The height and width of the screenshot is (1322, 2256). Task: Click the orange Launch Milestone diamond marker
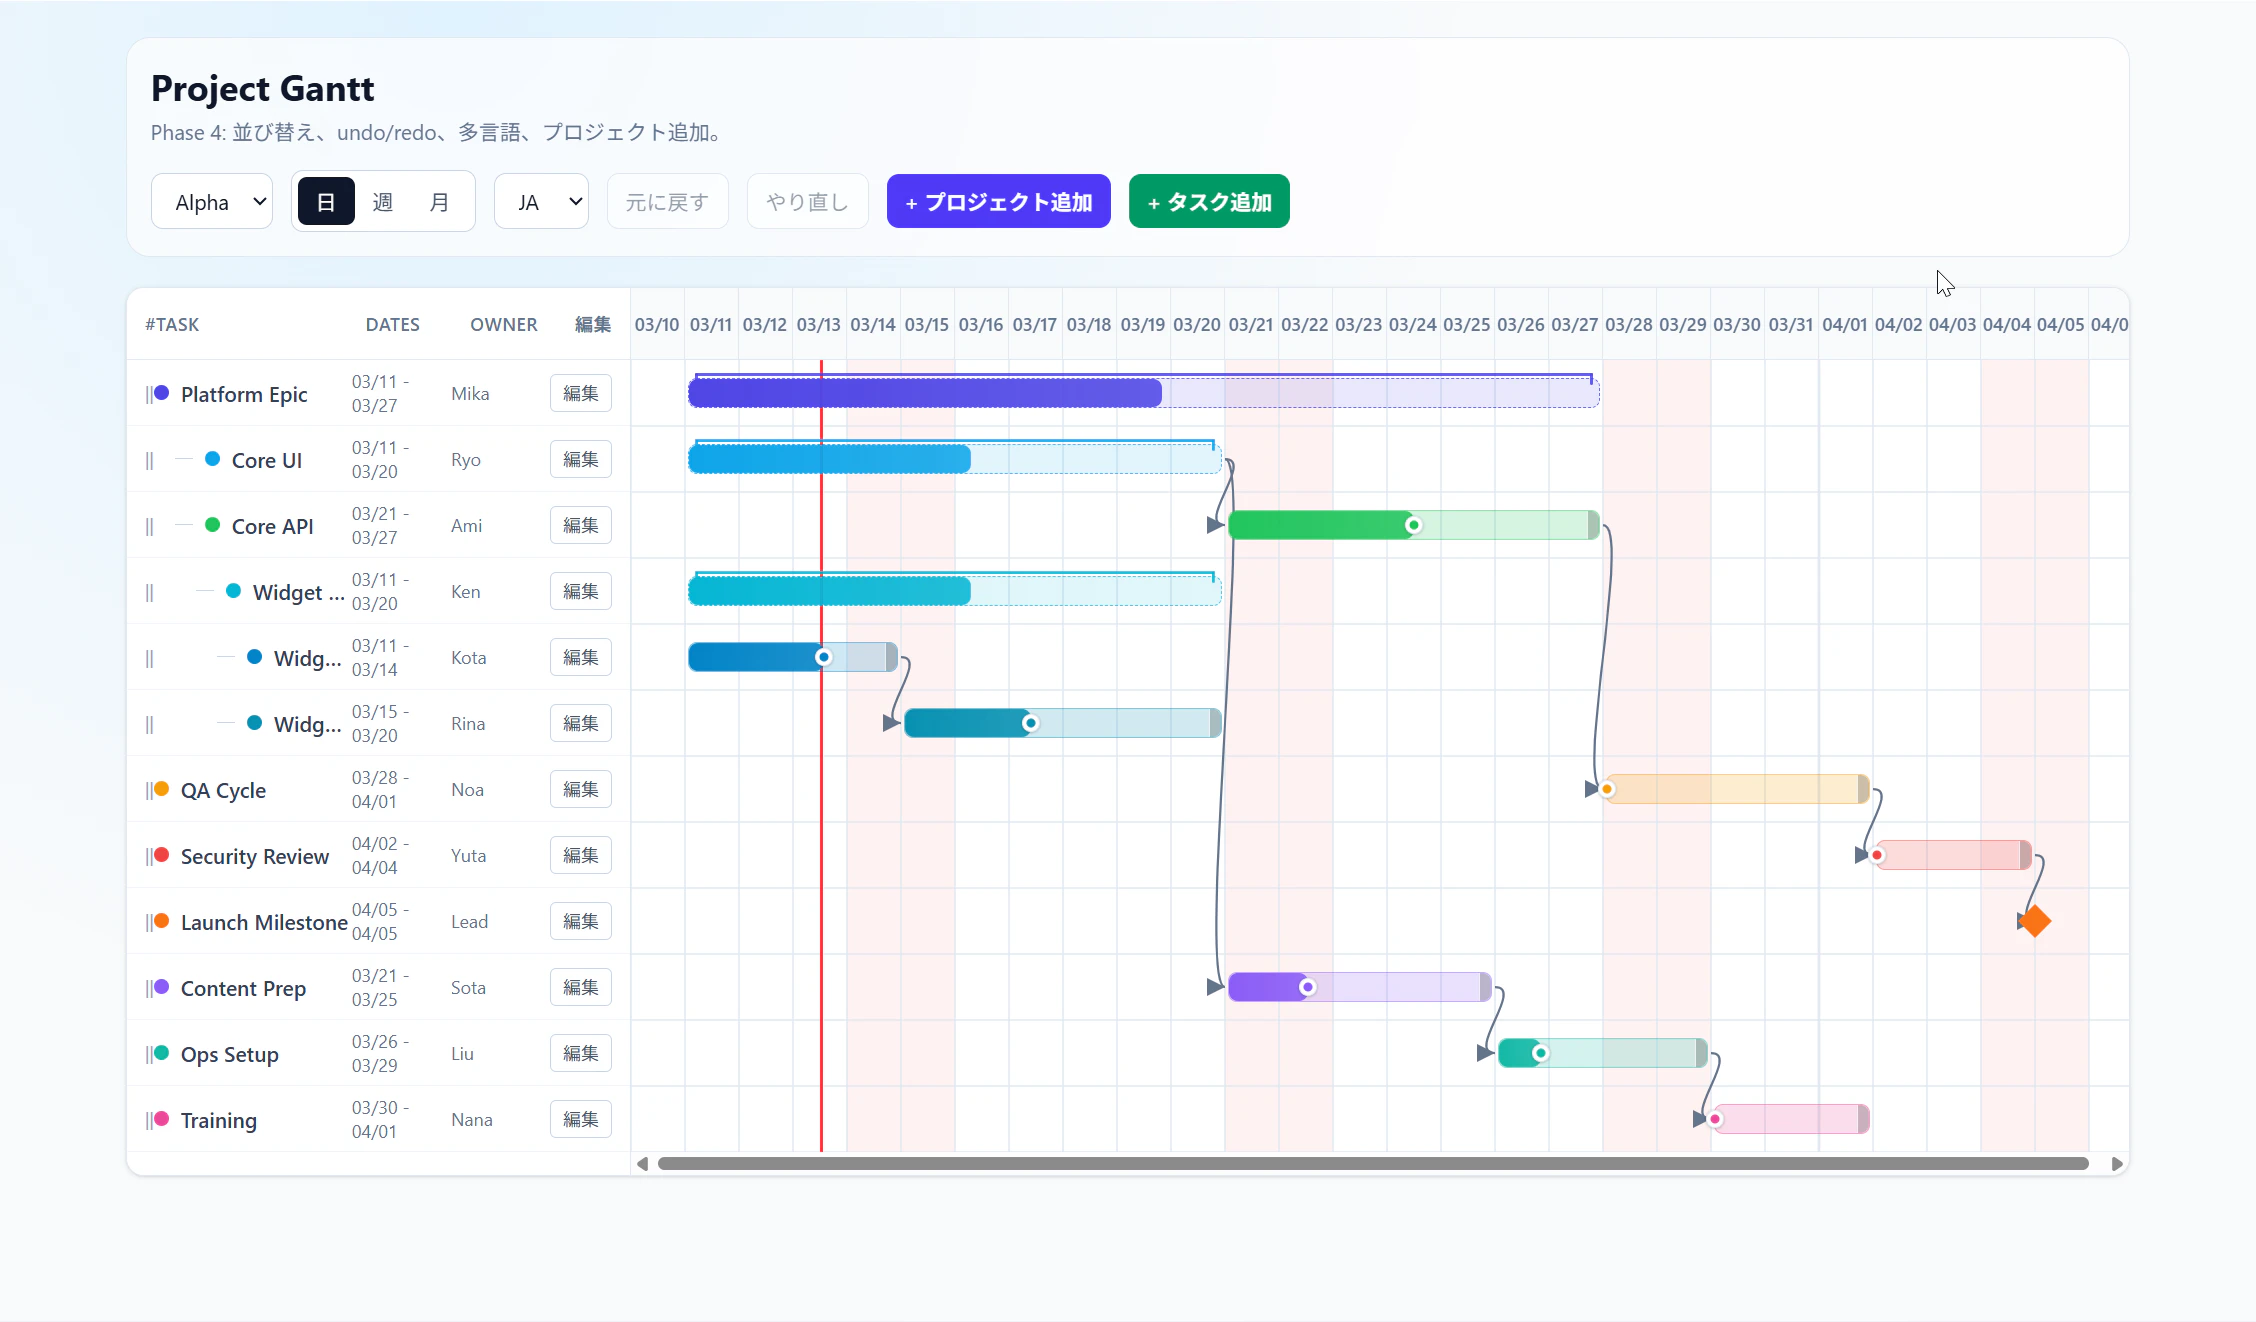(x=2035, y=921)
